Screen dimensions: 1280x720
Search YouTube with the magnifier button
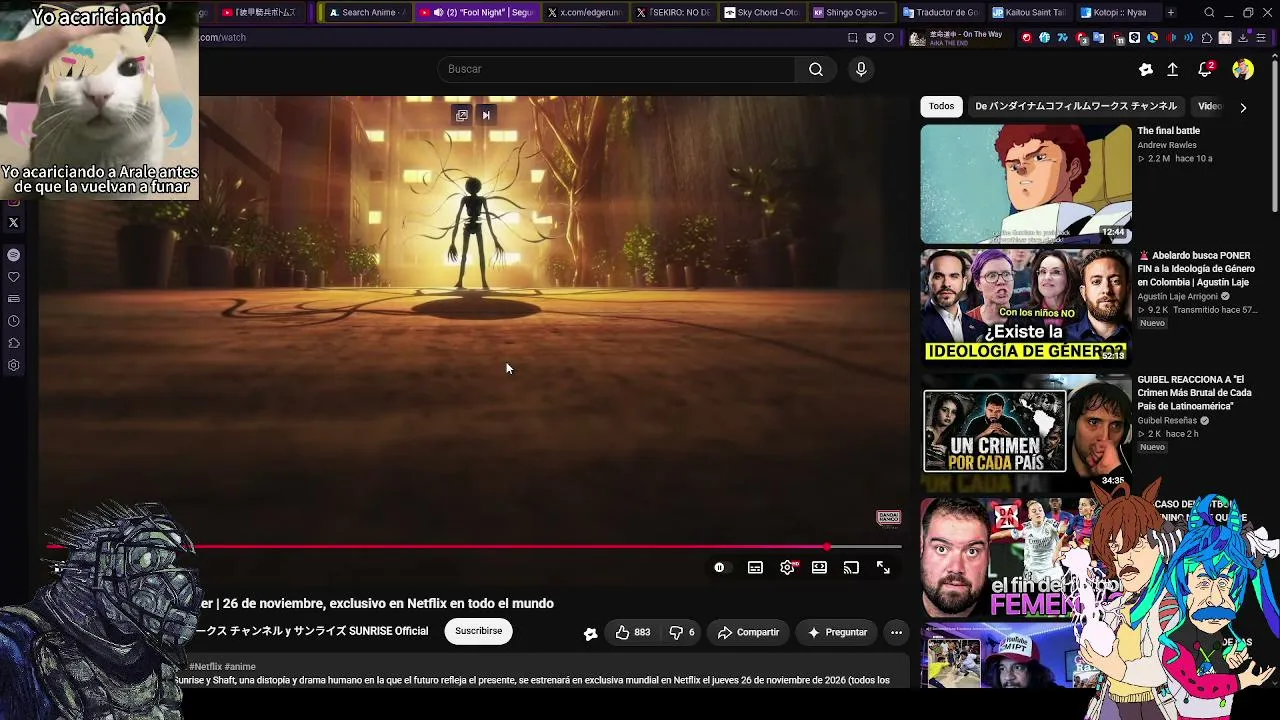tap(816, 69)
